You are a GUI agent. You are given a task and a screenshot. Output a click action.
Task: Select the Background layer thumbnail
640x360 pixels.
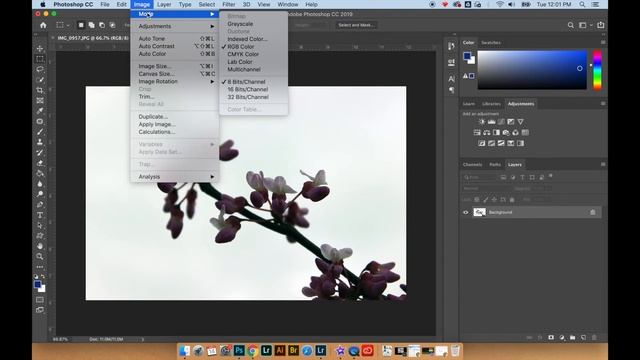tap(479, 212)
